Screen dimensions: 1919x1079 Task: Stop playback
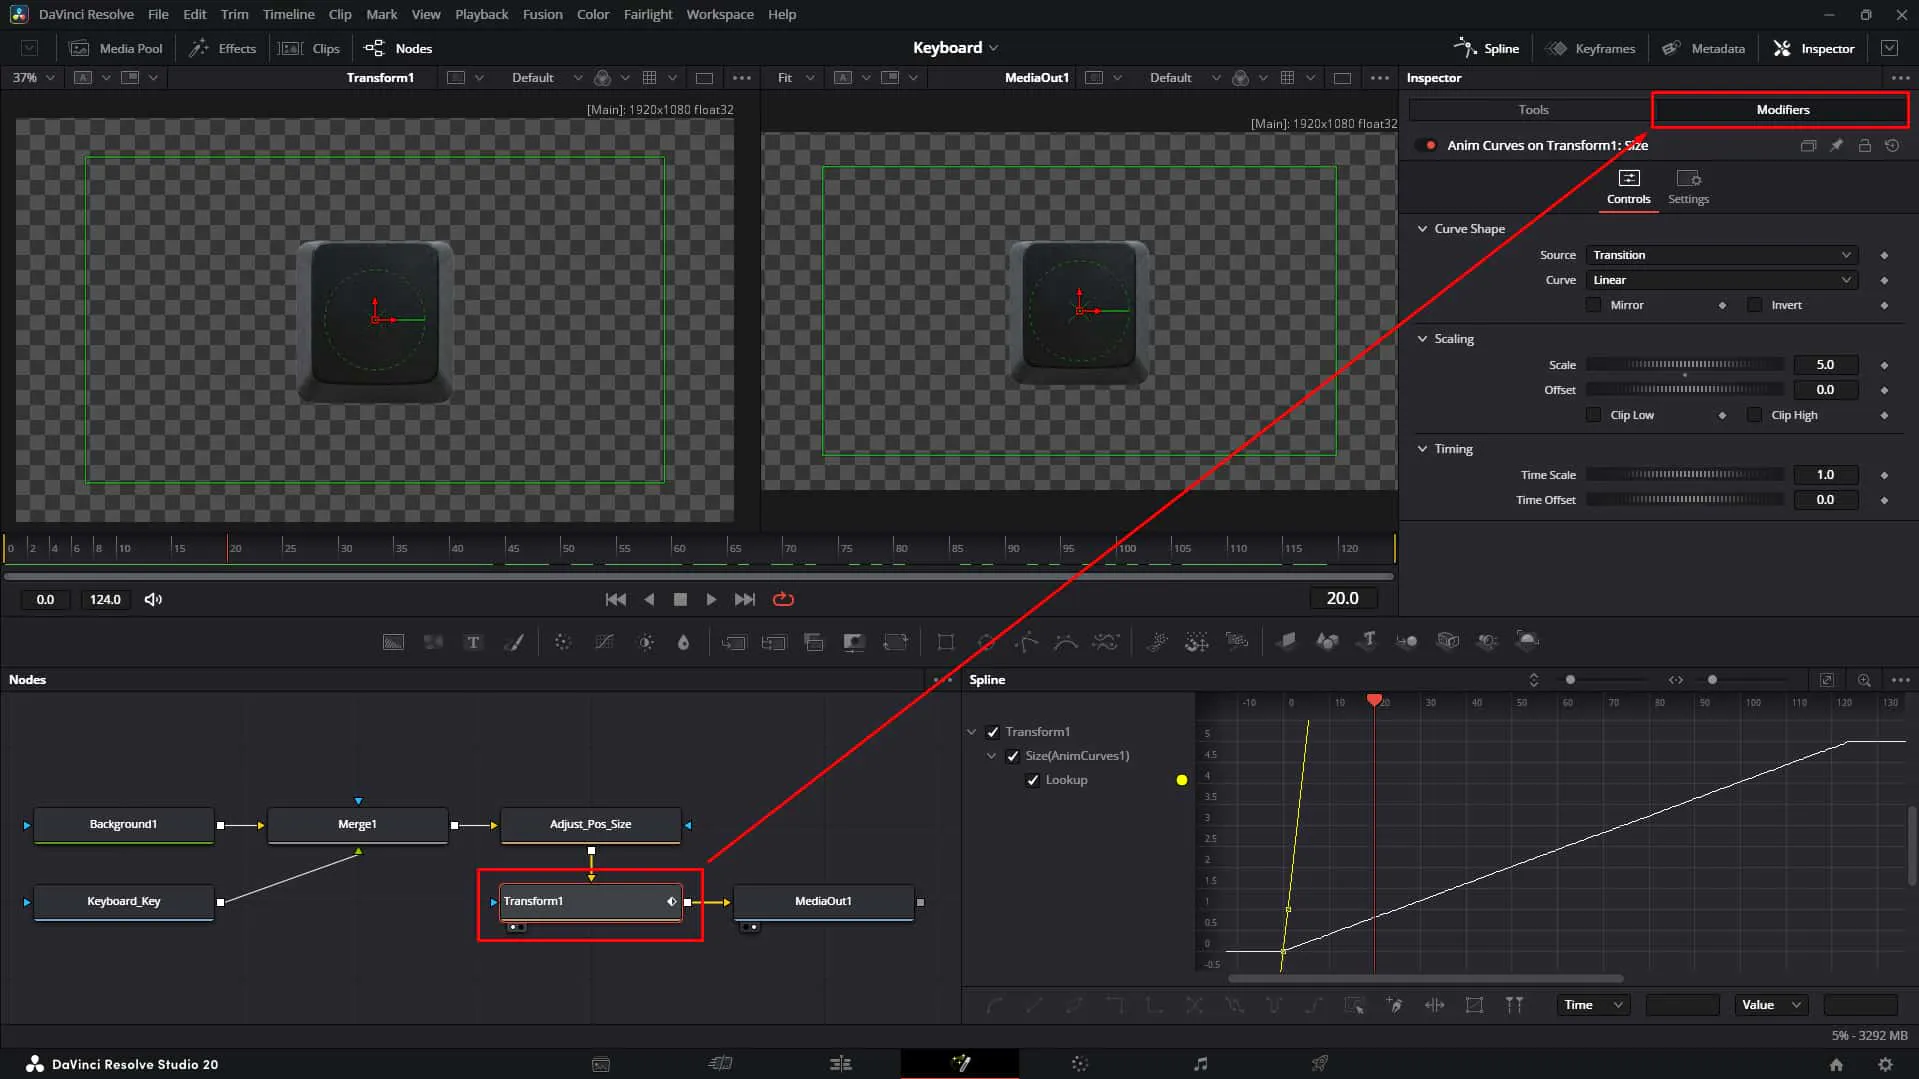(x=680, y=599)
